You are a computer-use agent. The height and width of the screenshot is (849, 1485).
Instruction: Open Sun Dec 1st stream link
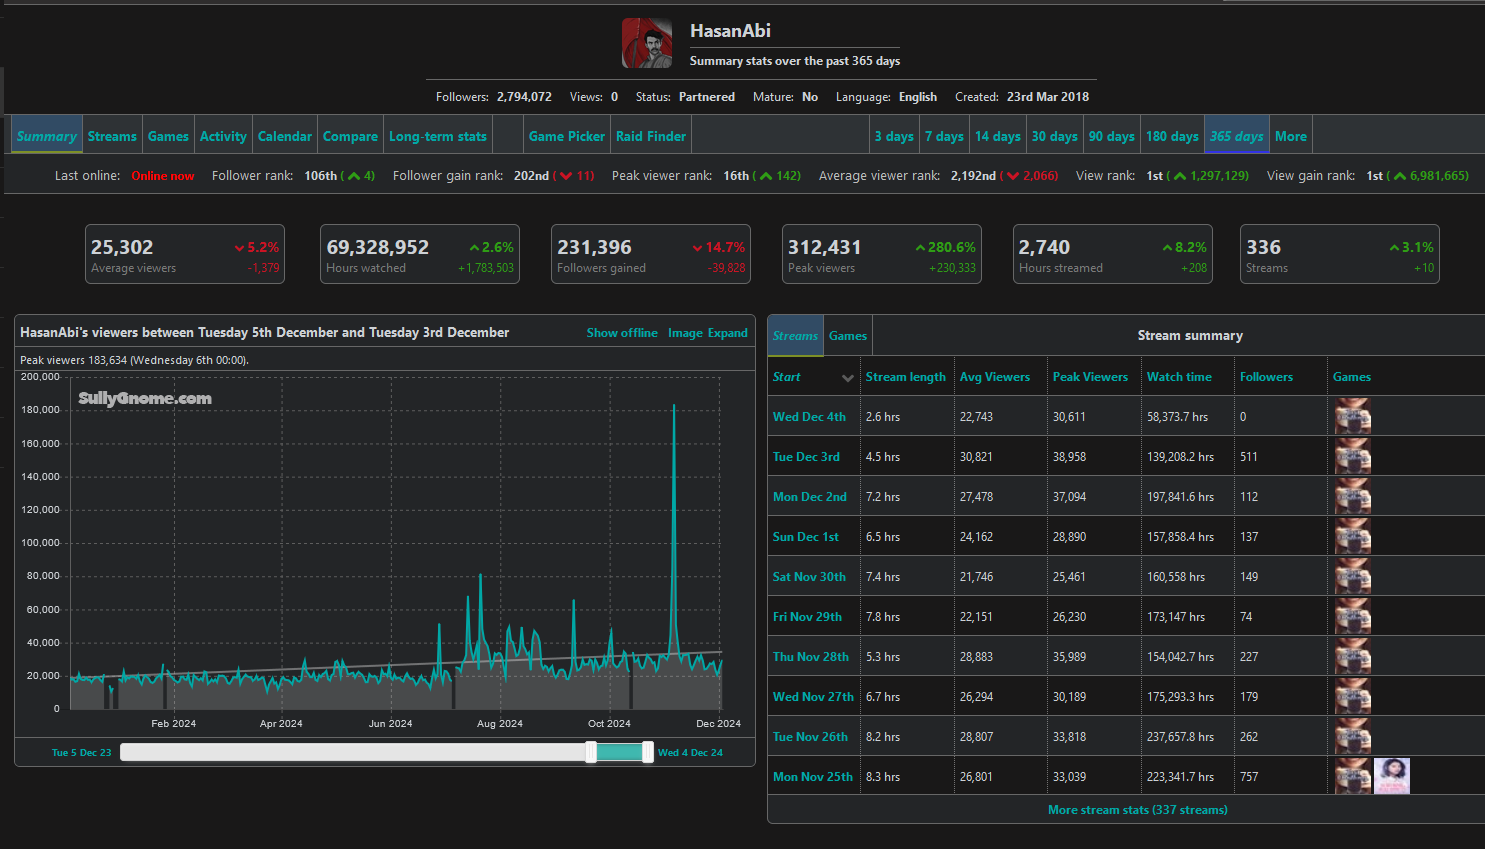coord(805,537)
